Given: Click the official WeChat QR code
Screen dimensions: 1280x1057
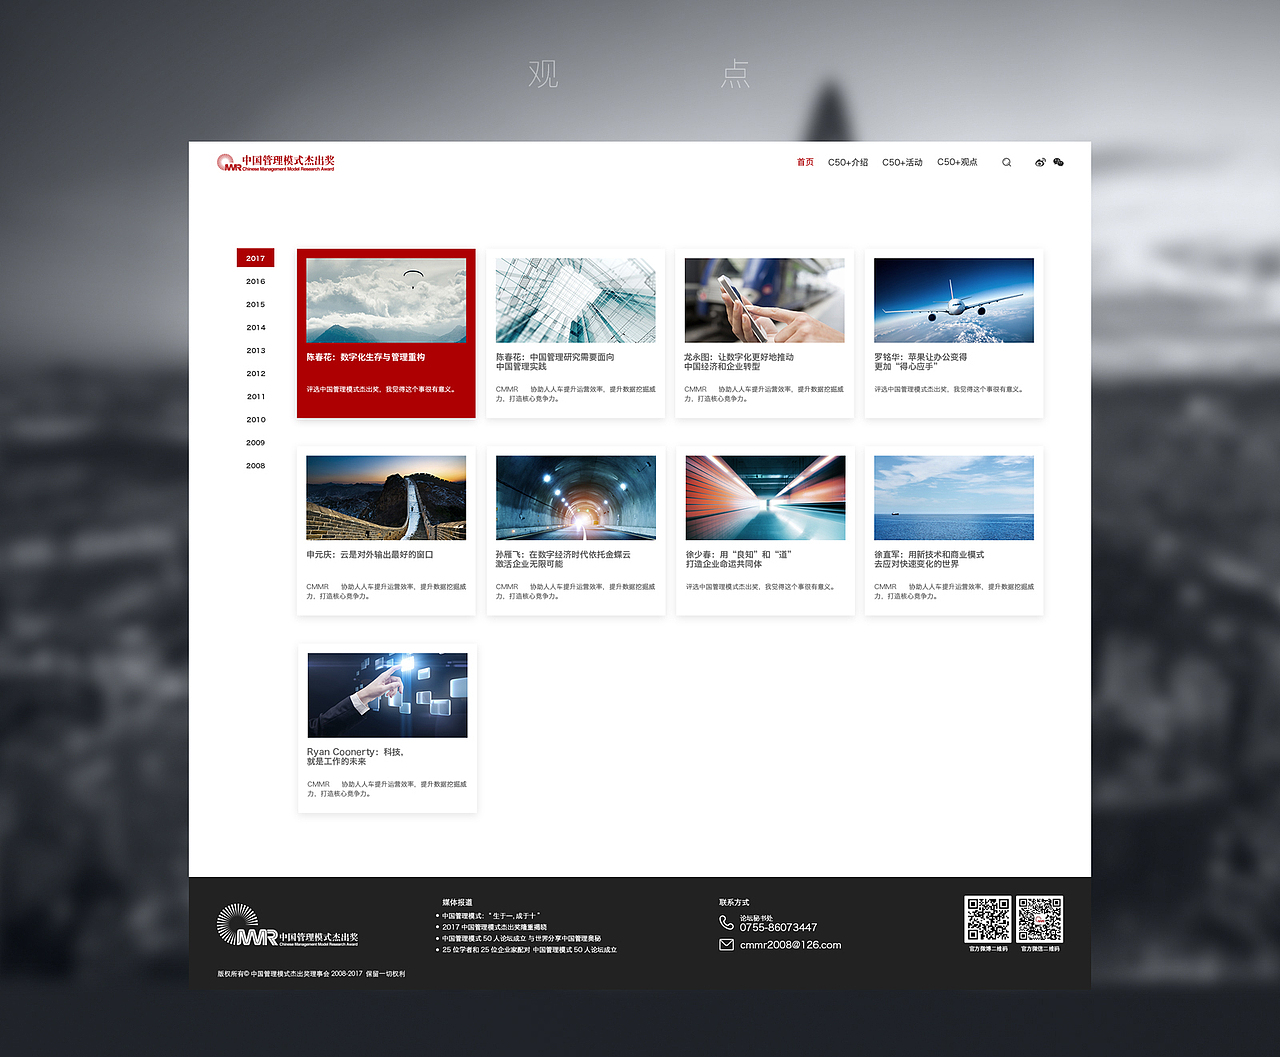Looking at the screenshot, I should tap(1040, 919).
